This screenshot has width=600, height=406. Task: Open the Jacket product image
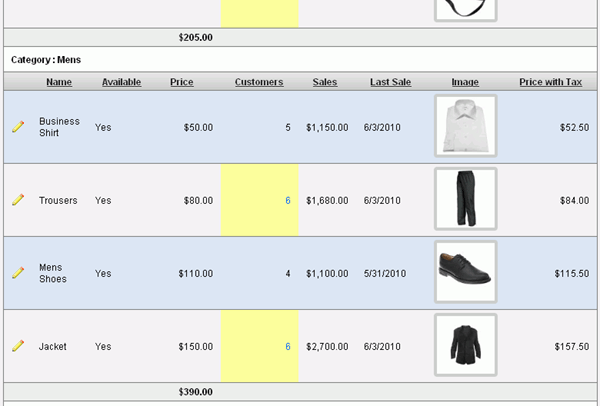(465, 346)
